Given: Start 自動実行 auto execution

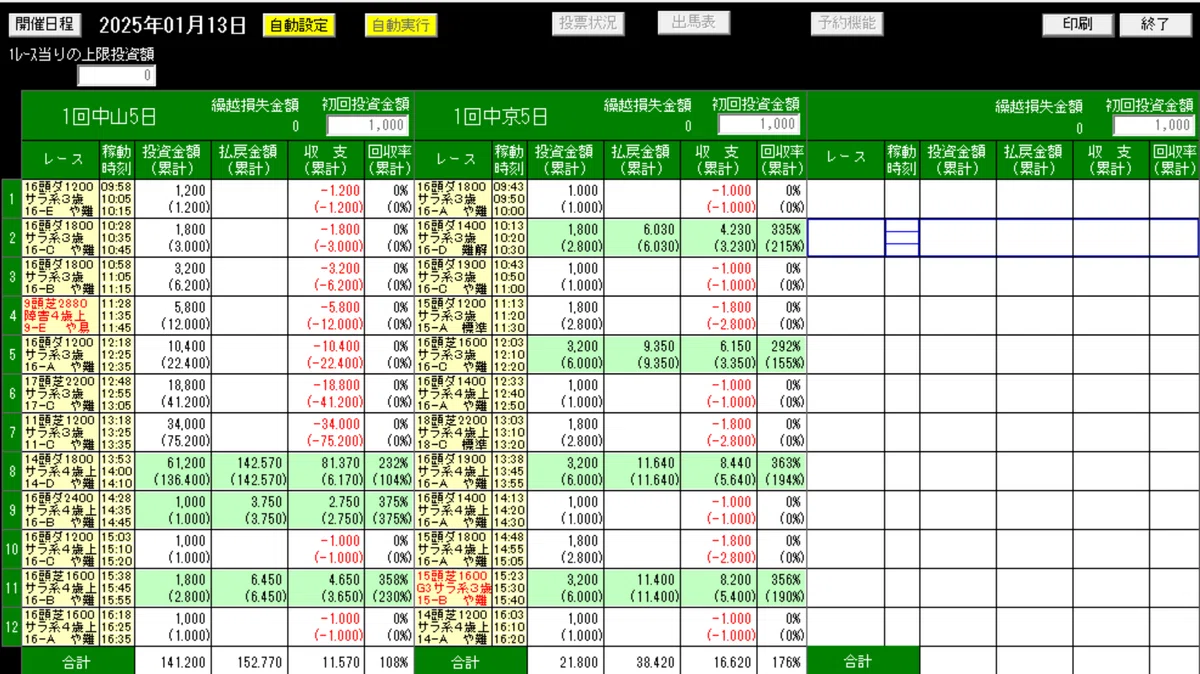Looking at the screenshot, I should (400, 25).
